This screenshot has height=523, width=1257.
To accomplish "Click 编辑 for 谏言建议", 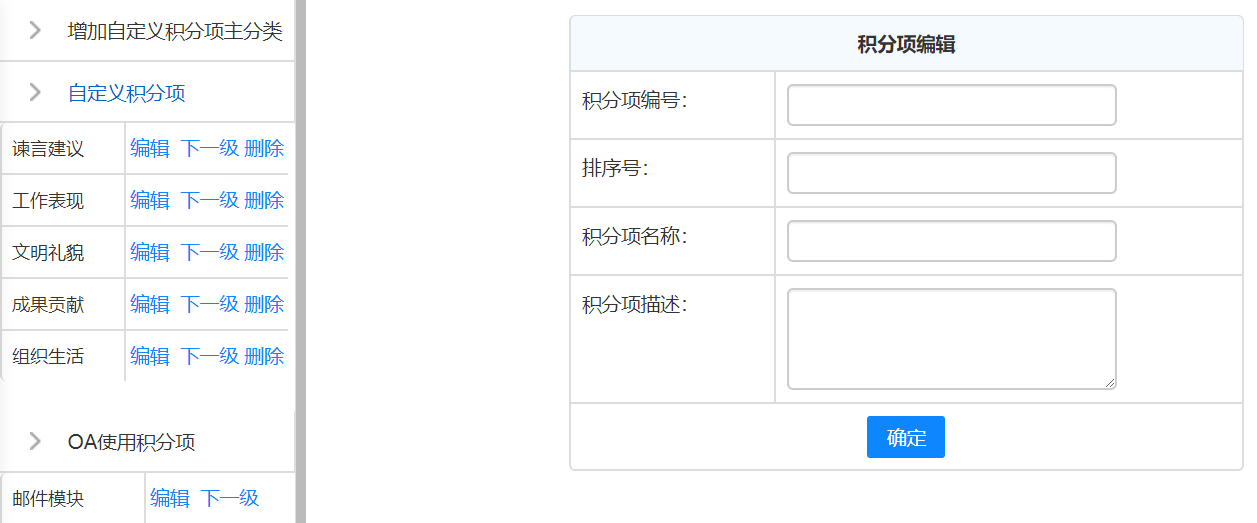I will tap(150, 149).
